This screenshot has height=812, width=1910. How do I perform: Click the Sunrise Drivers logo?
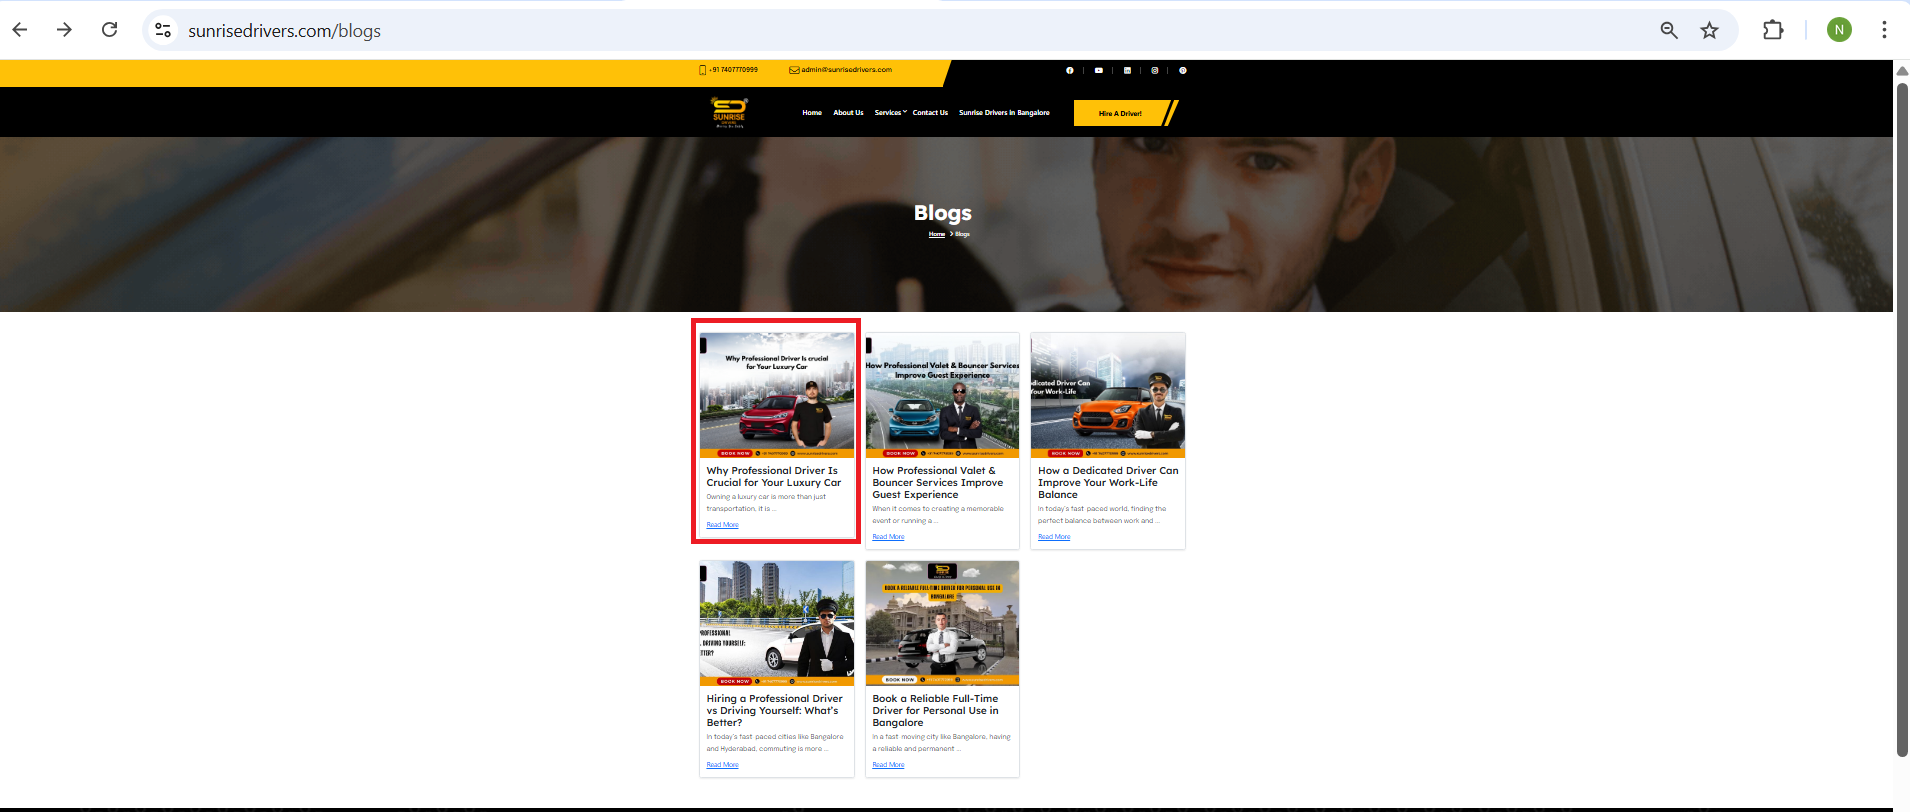tap(729, 112)
